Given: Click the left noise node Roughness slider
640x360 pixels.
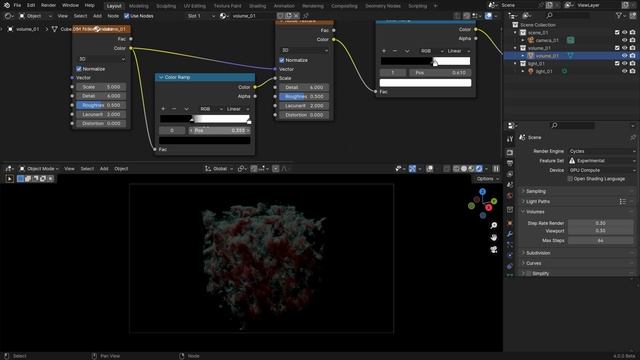Looking at the screenshot, I should (x=101, y=105).
